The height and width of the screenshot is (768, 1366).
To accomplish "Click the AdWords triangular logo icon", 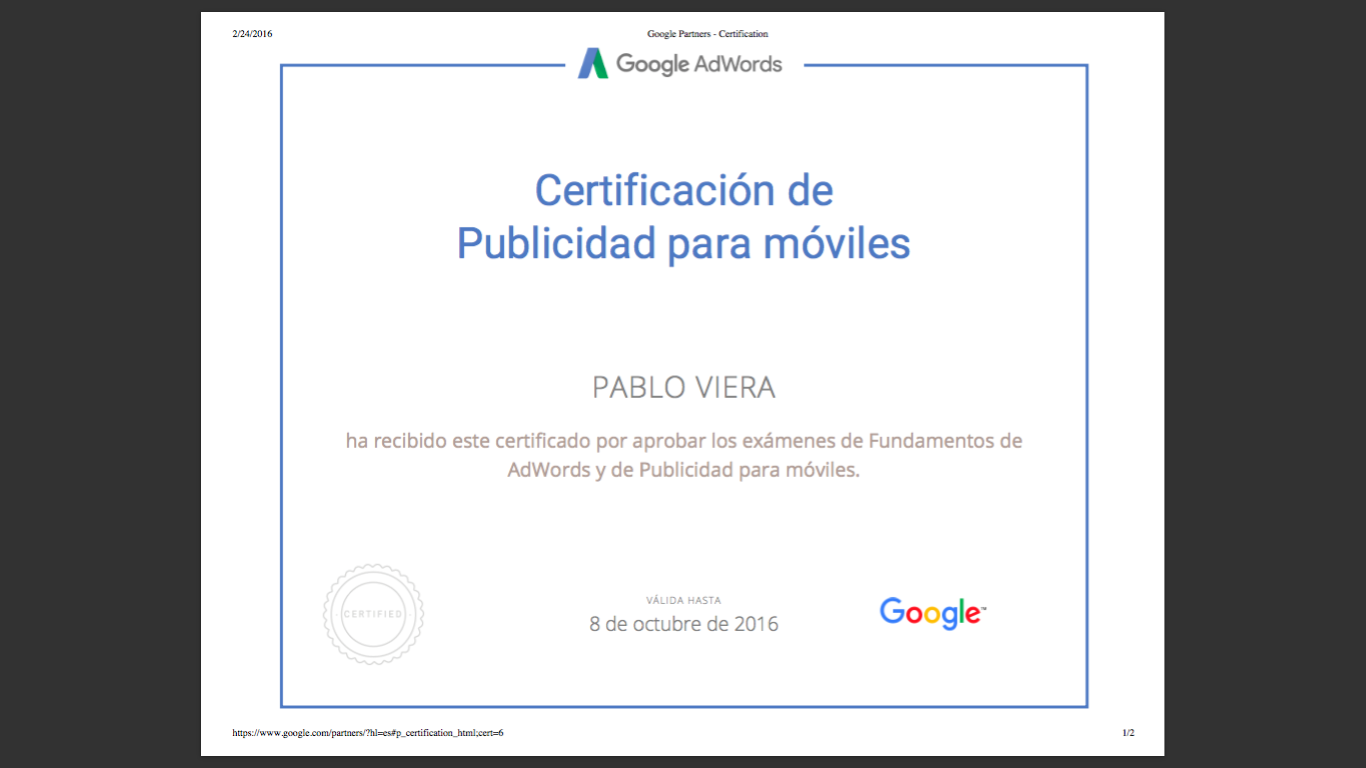I will tap(593, 64).
